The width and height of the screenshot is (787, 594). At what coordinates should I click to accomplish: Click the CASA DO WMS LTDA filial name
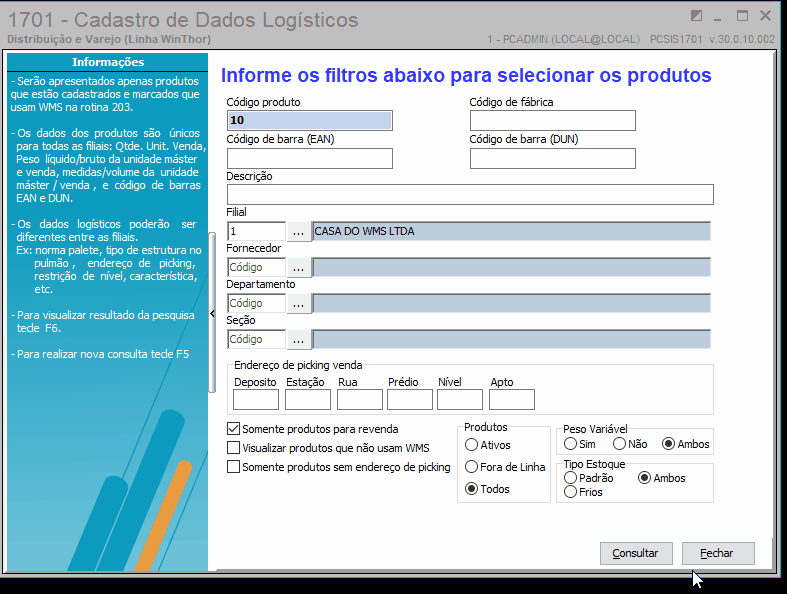(x=511, y=231)
